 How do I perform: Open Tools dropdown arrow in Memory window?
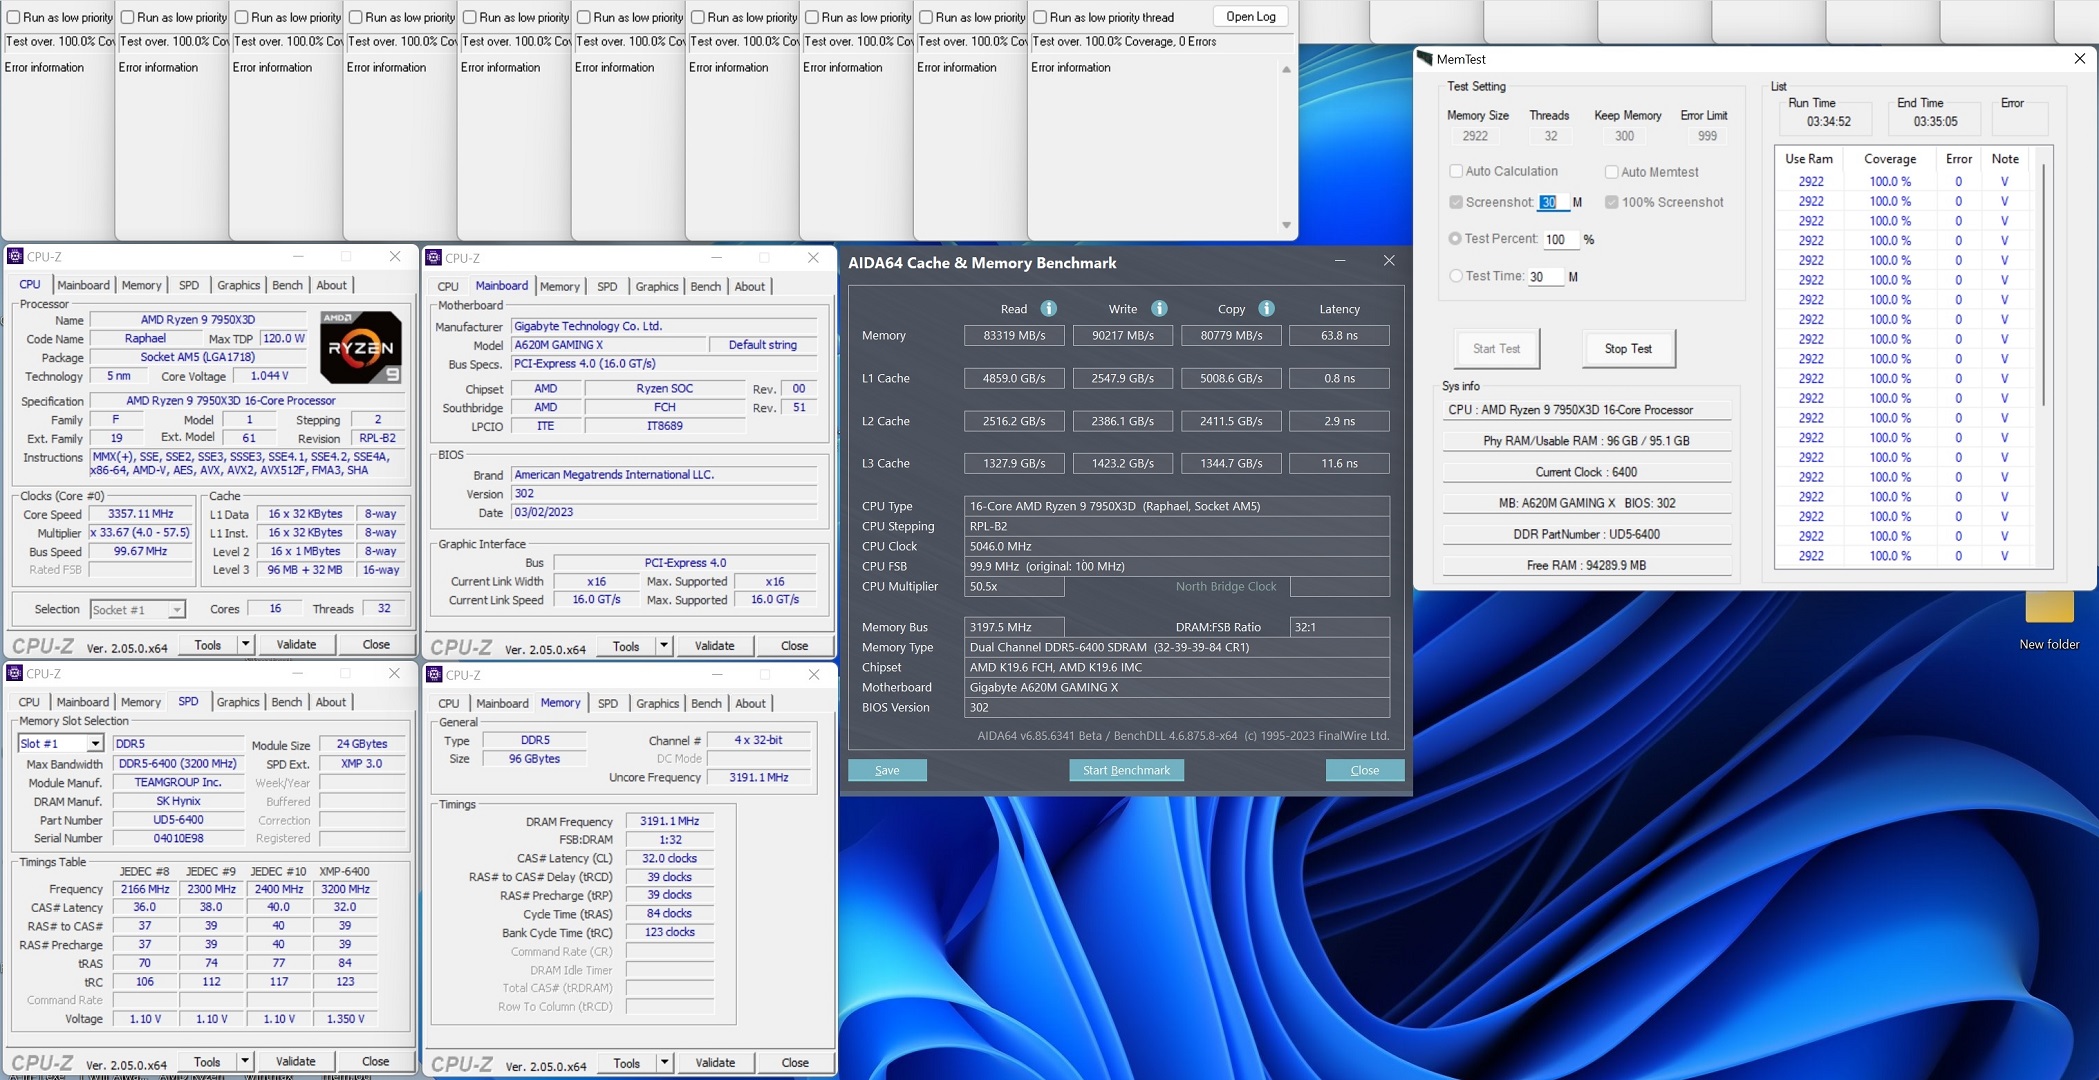[x=664, y=1062]
